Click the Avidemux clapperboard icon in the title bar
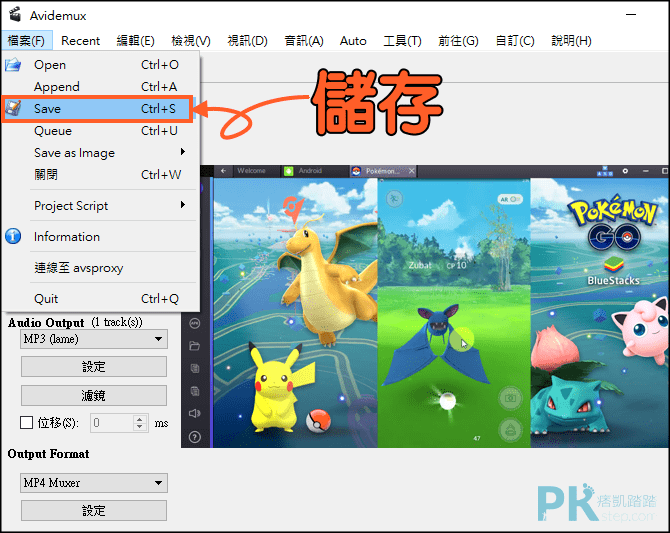Screen dimensions: 670x533 tap(15, 15)
